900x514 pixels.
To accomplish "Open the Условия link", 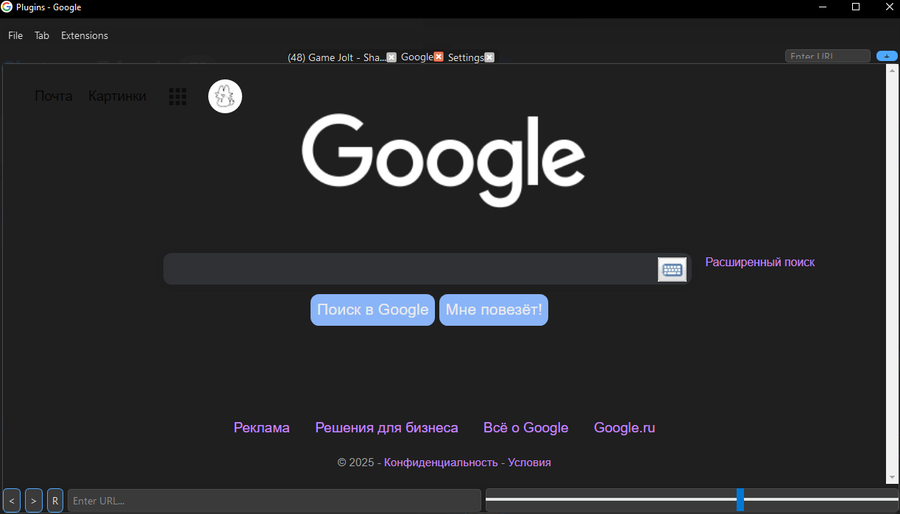I will pyautogui.click(x=529, y=462).
